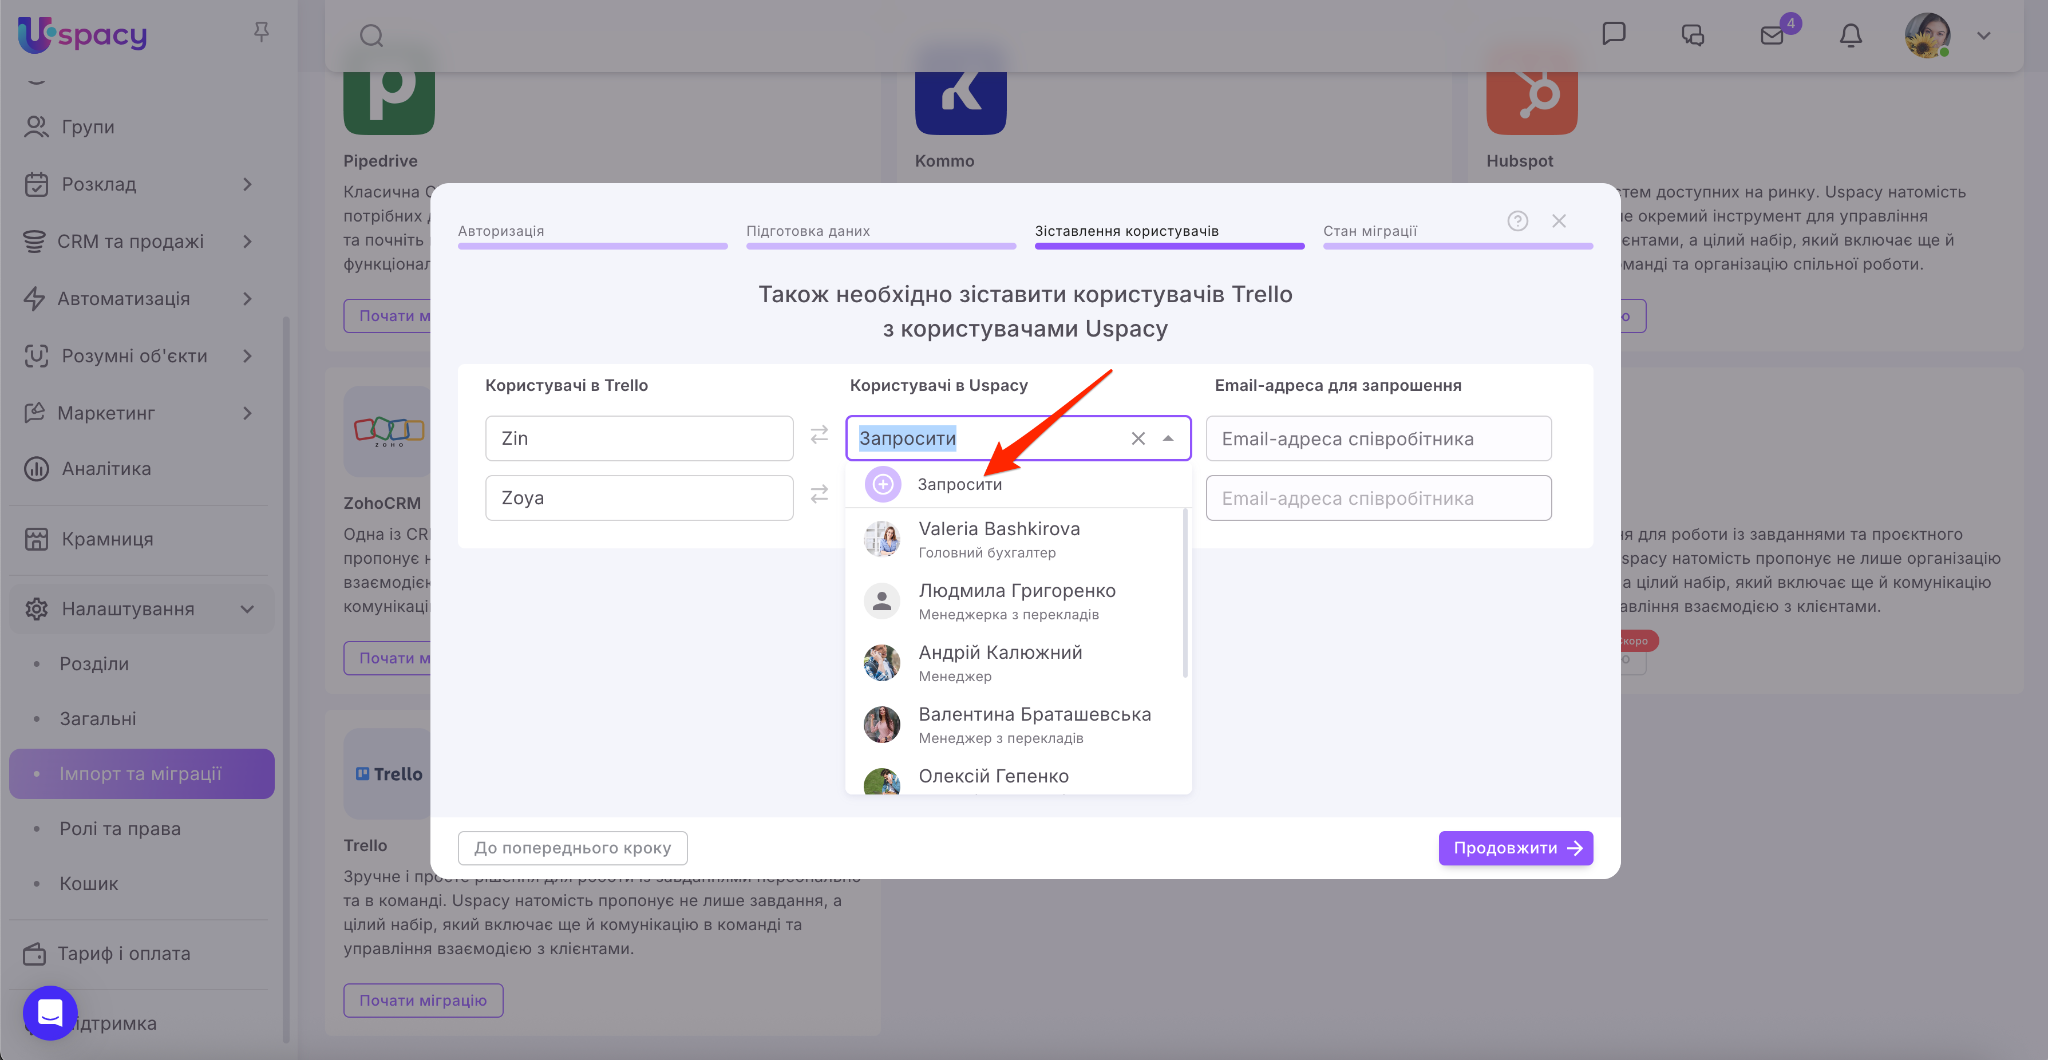The image size is (2048, 1060).
Task: Click the help question mark icon
Action: click(1517, 221)
